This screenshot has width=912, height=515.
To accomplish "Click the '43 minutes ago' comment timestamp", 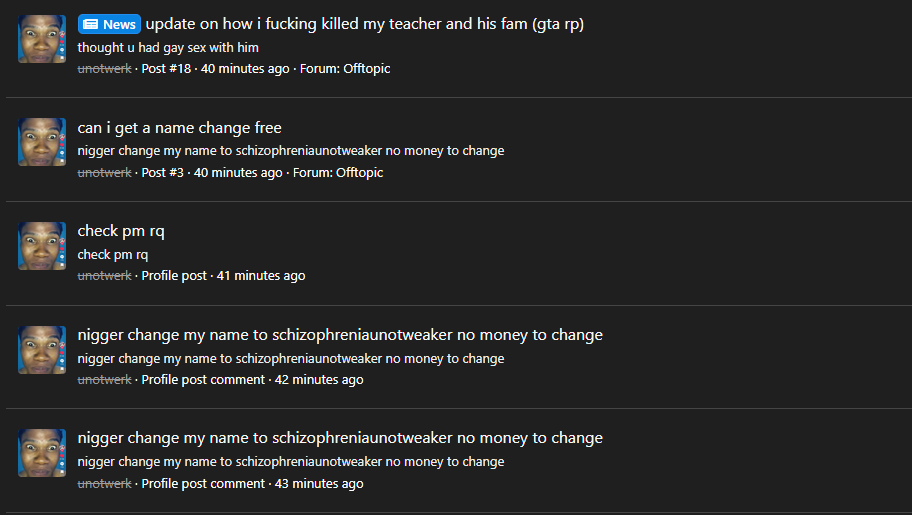I will pyautogui.click(x=319, y=484).
